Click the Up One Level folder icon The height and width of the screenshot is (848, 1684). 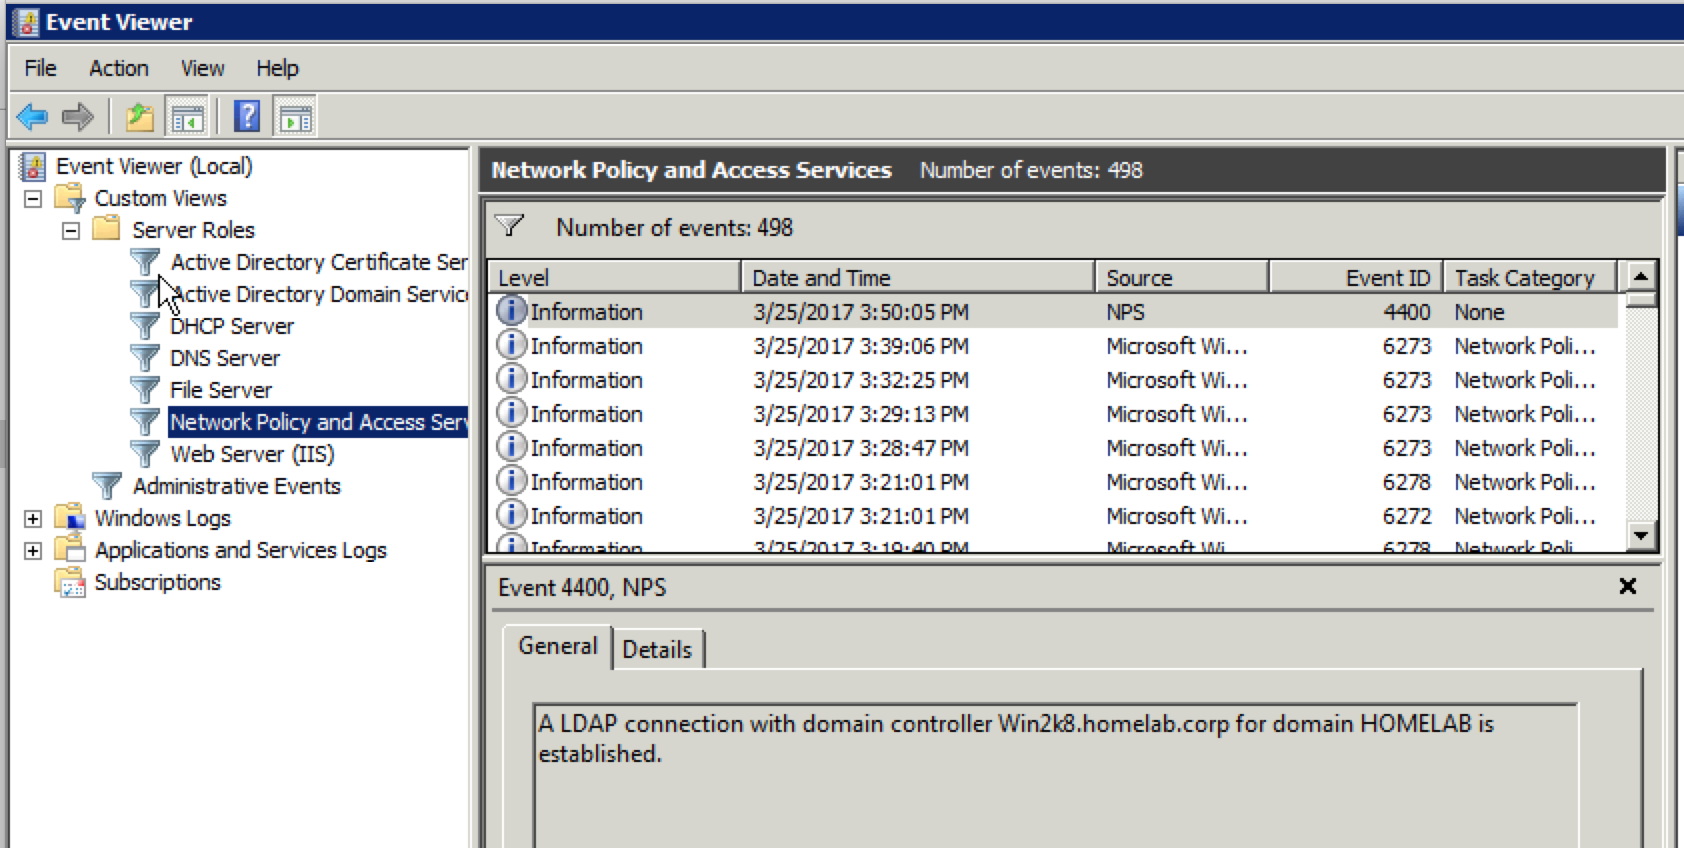(140, 117)
